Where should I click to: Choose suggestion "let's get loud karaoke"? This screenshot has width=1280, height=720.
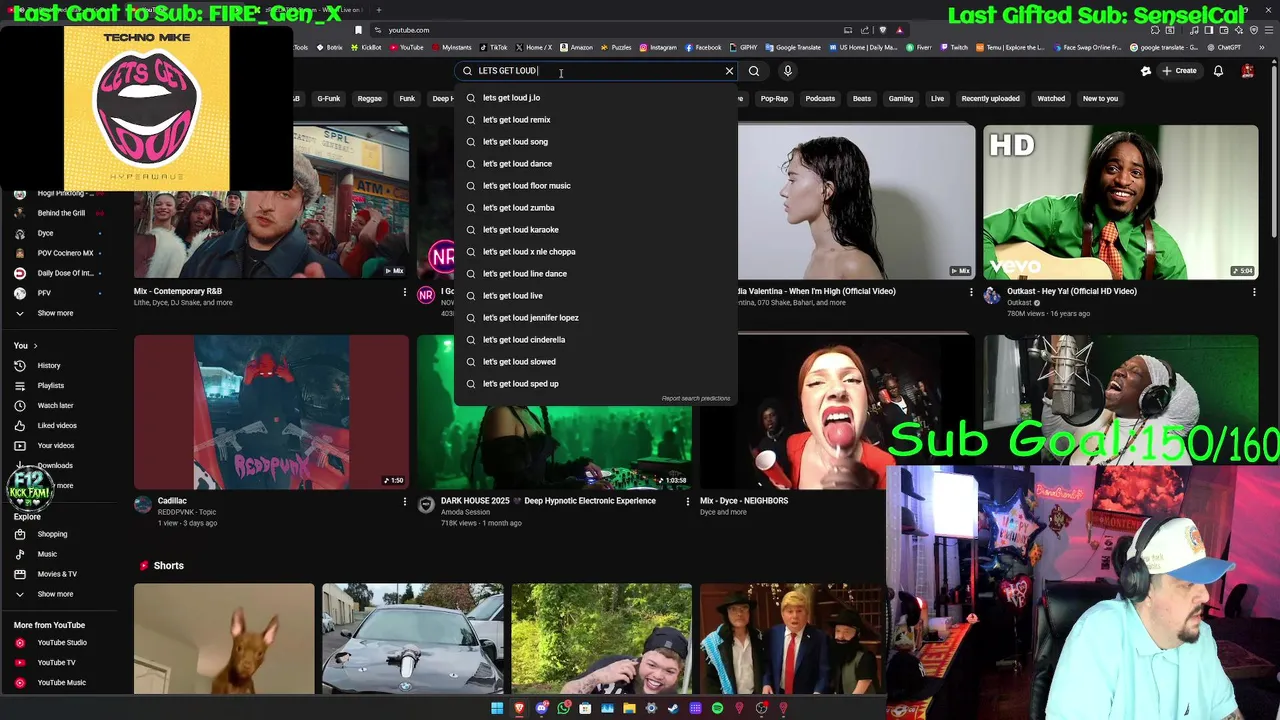(x=596, y=230)
